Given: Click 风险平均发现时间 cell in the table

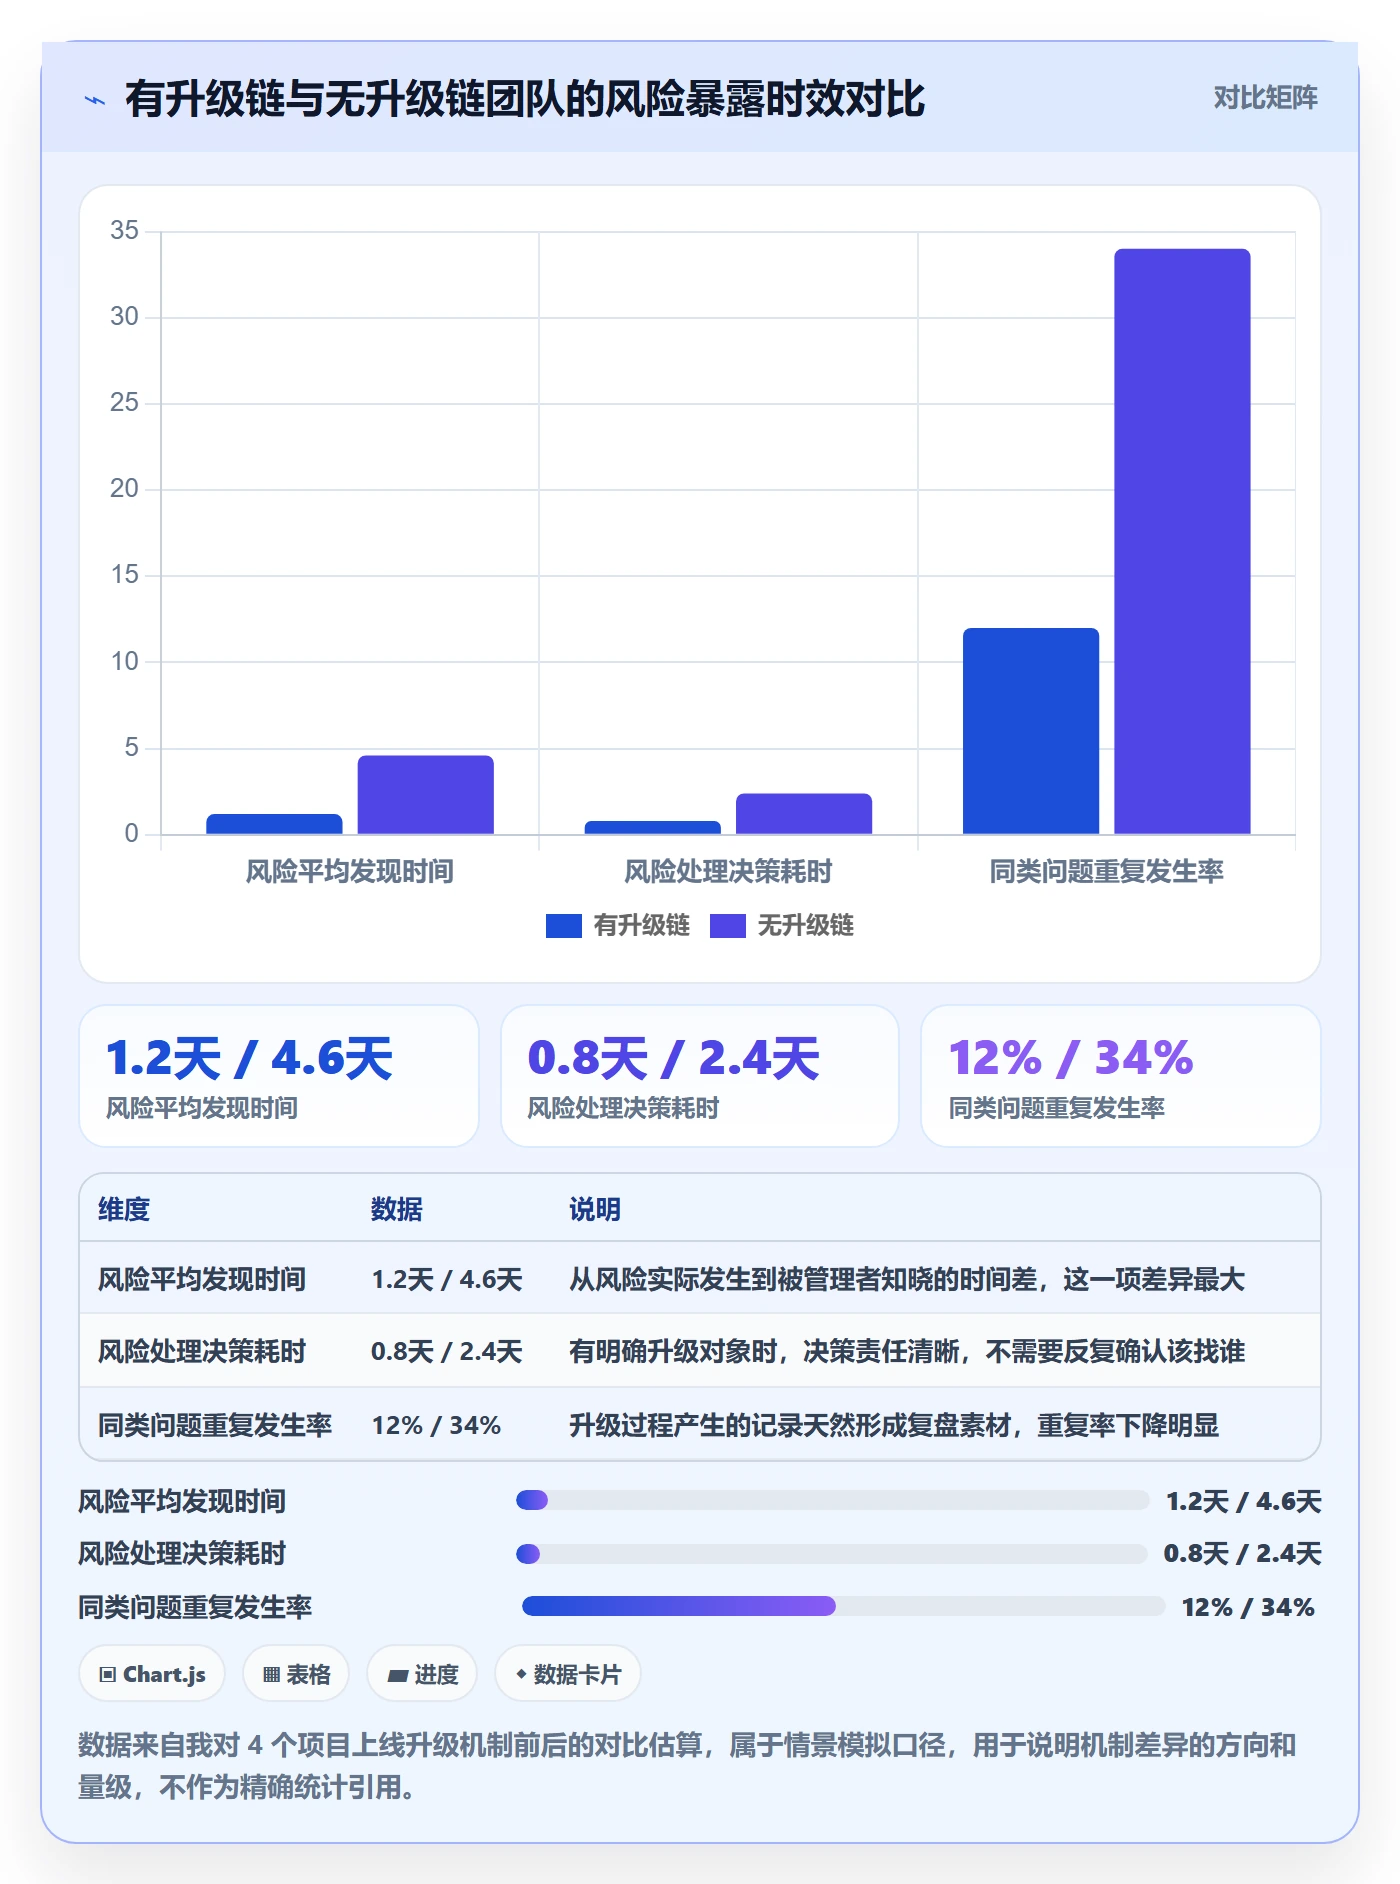Looking at the screenshot, I should pos(202,1279).
